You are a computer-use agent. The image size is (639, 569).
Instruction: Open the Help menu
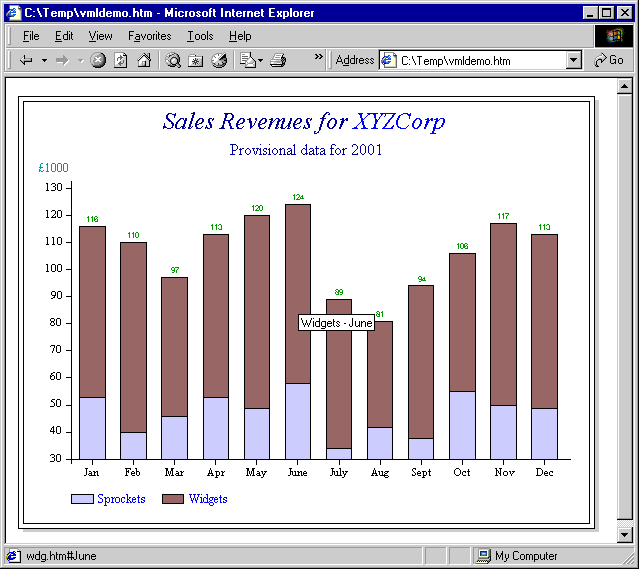click(x=240, y=36)
